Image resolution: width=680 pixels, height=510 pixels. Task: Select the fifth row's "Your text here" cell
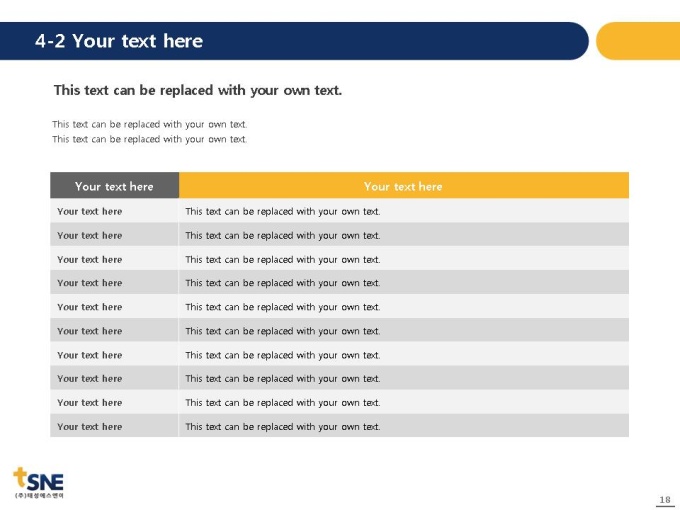pos(114,307)
